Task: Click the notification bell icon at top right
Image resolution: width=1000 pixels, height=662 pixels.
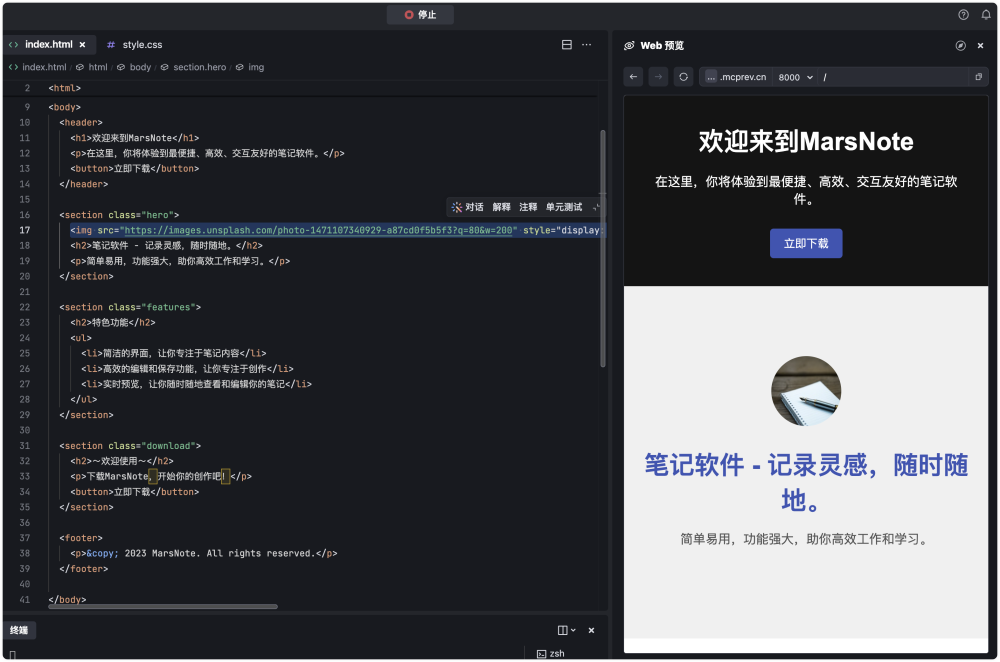Action: [x=987, y=15]
